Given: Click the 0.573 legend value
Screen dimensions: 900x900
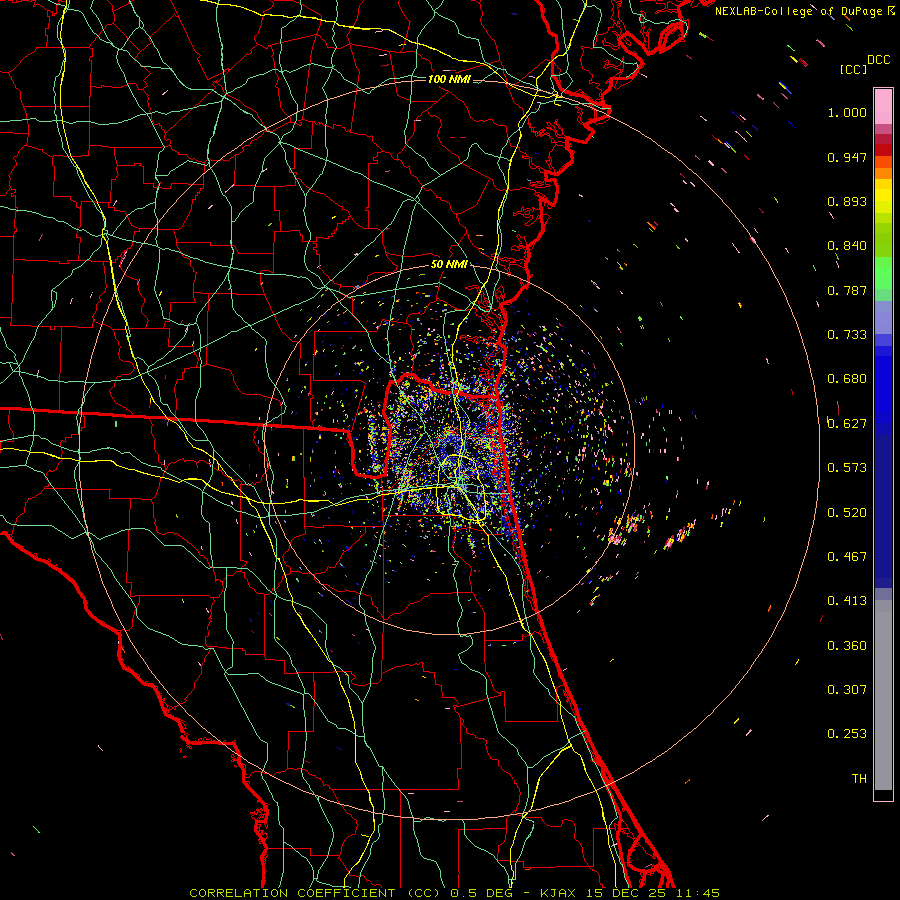Looking at the screenshot, I should coord(847,468).
